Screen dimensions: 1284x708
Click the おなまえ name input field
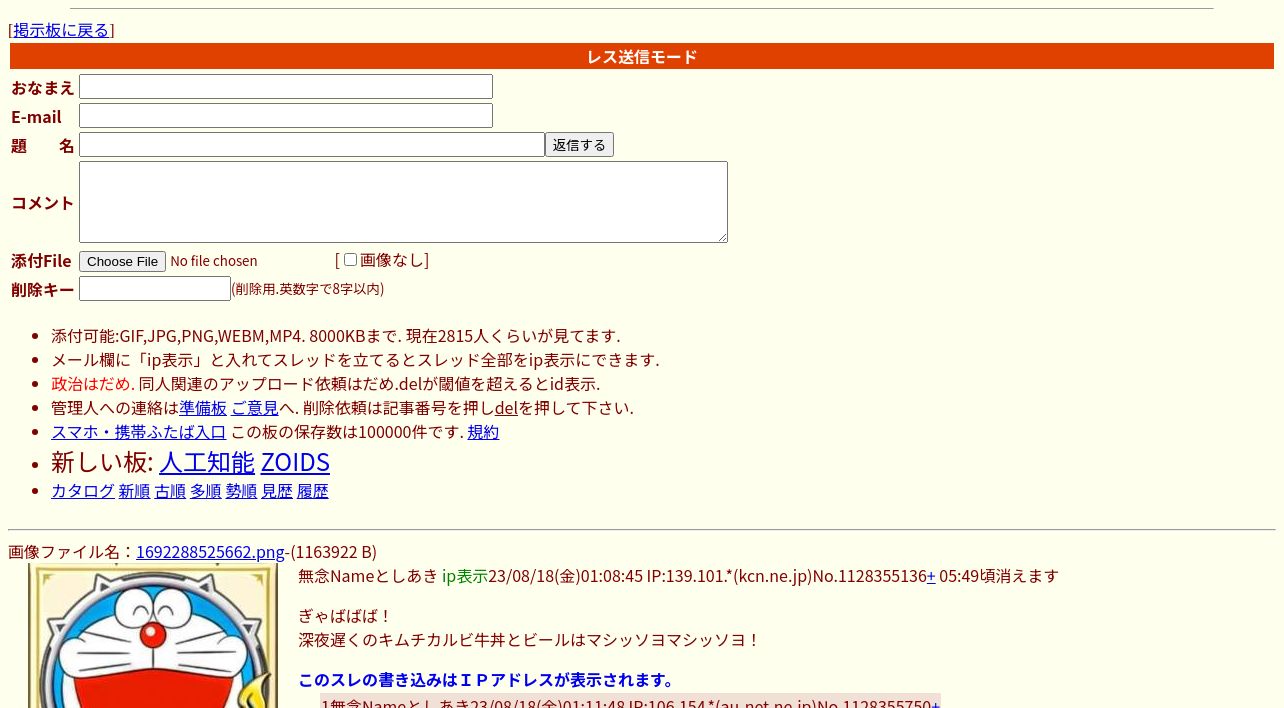[286, 87]
